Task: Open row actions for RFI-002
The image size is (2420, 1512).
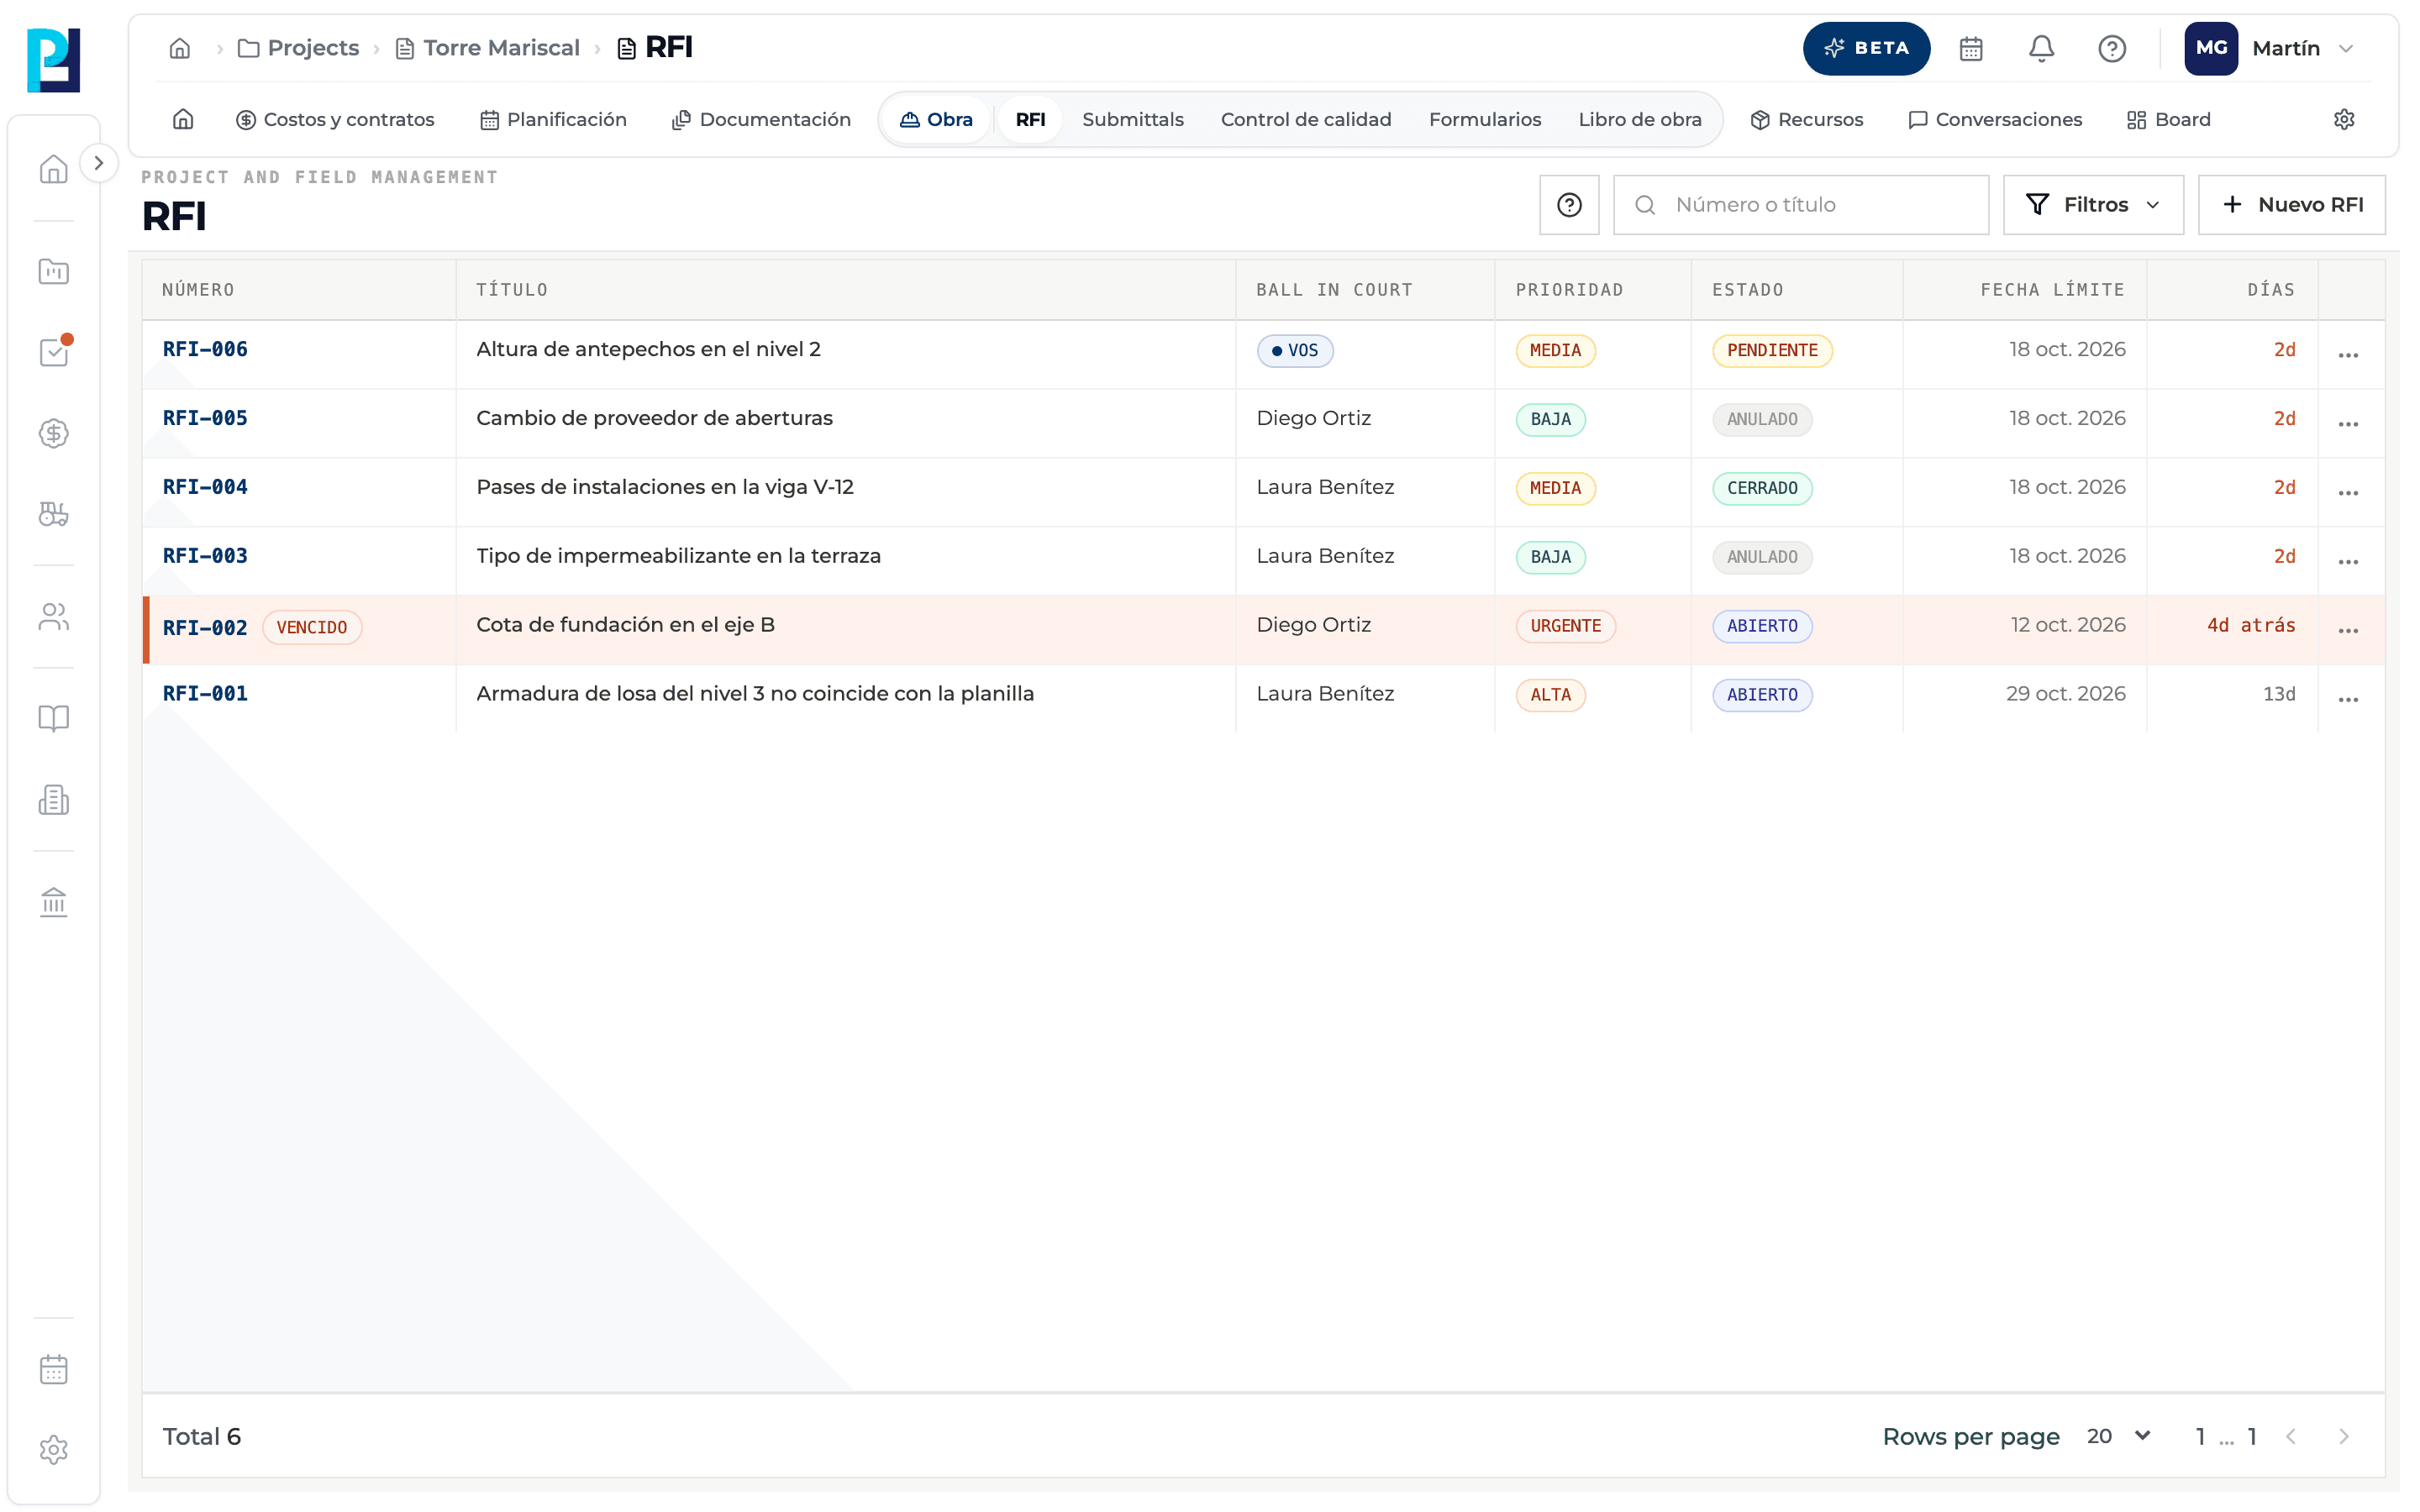Action: (x=2348, y=630)
